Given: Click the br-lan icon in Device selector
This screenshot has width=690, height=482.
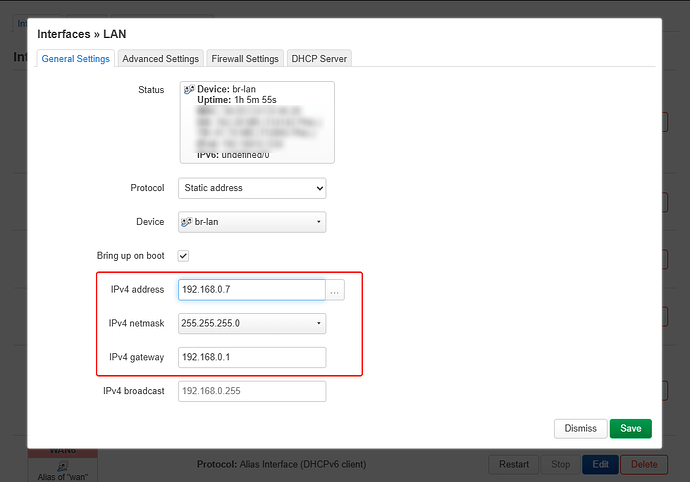Looking at the screenshot, I should click(x=187, y=221).
